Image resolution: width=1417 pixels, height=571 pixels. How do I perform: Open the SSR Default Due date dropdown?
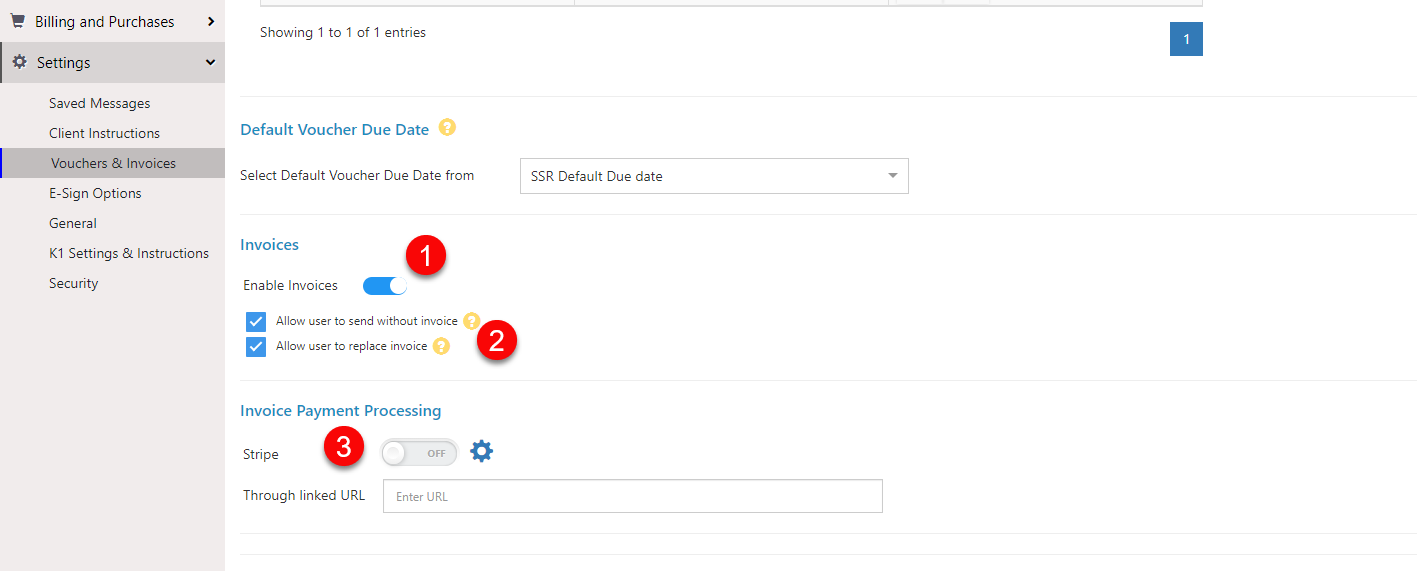point(714,176)
